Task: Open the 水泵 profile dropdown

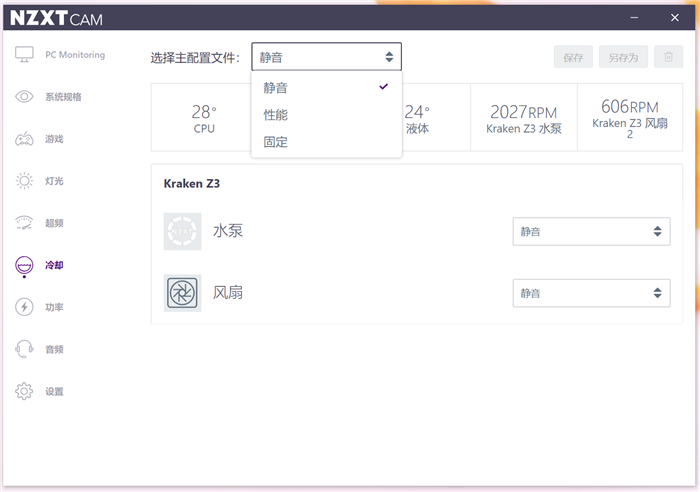Action: coord(591,231)
